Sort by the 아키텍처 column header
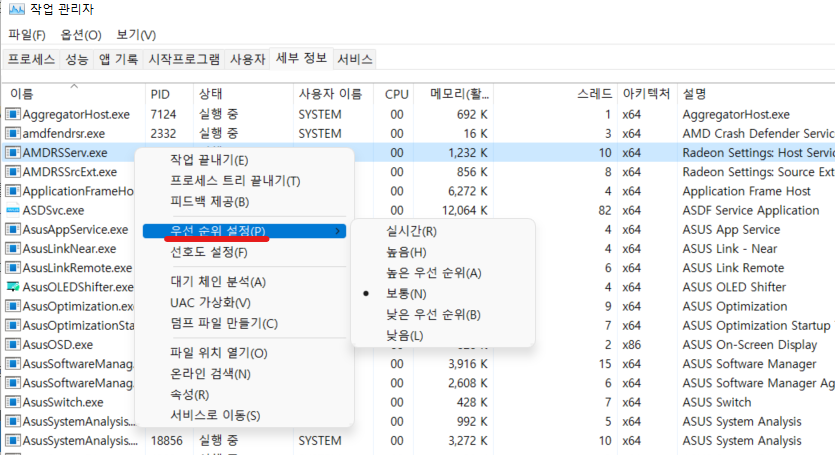The image size is (835, 455). pyautogui.click(x=647, y=94)
